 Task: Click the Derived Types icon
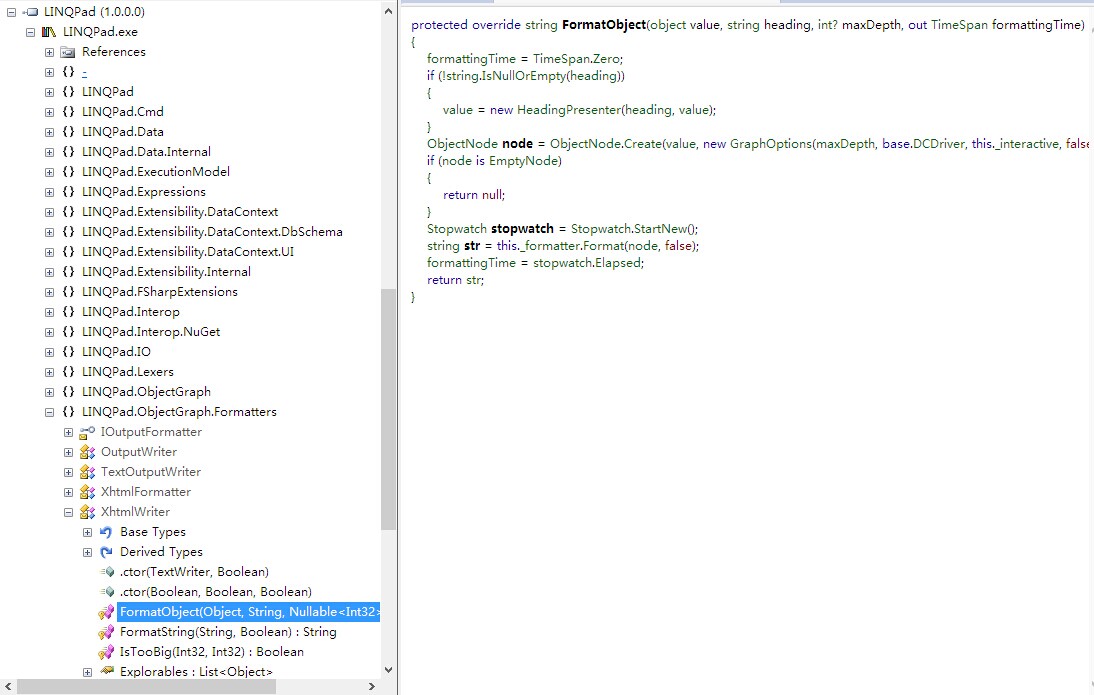[x=106, y=552]
